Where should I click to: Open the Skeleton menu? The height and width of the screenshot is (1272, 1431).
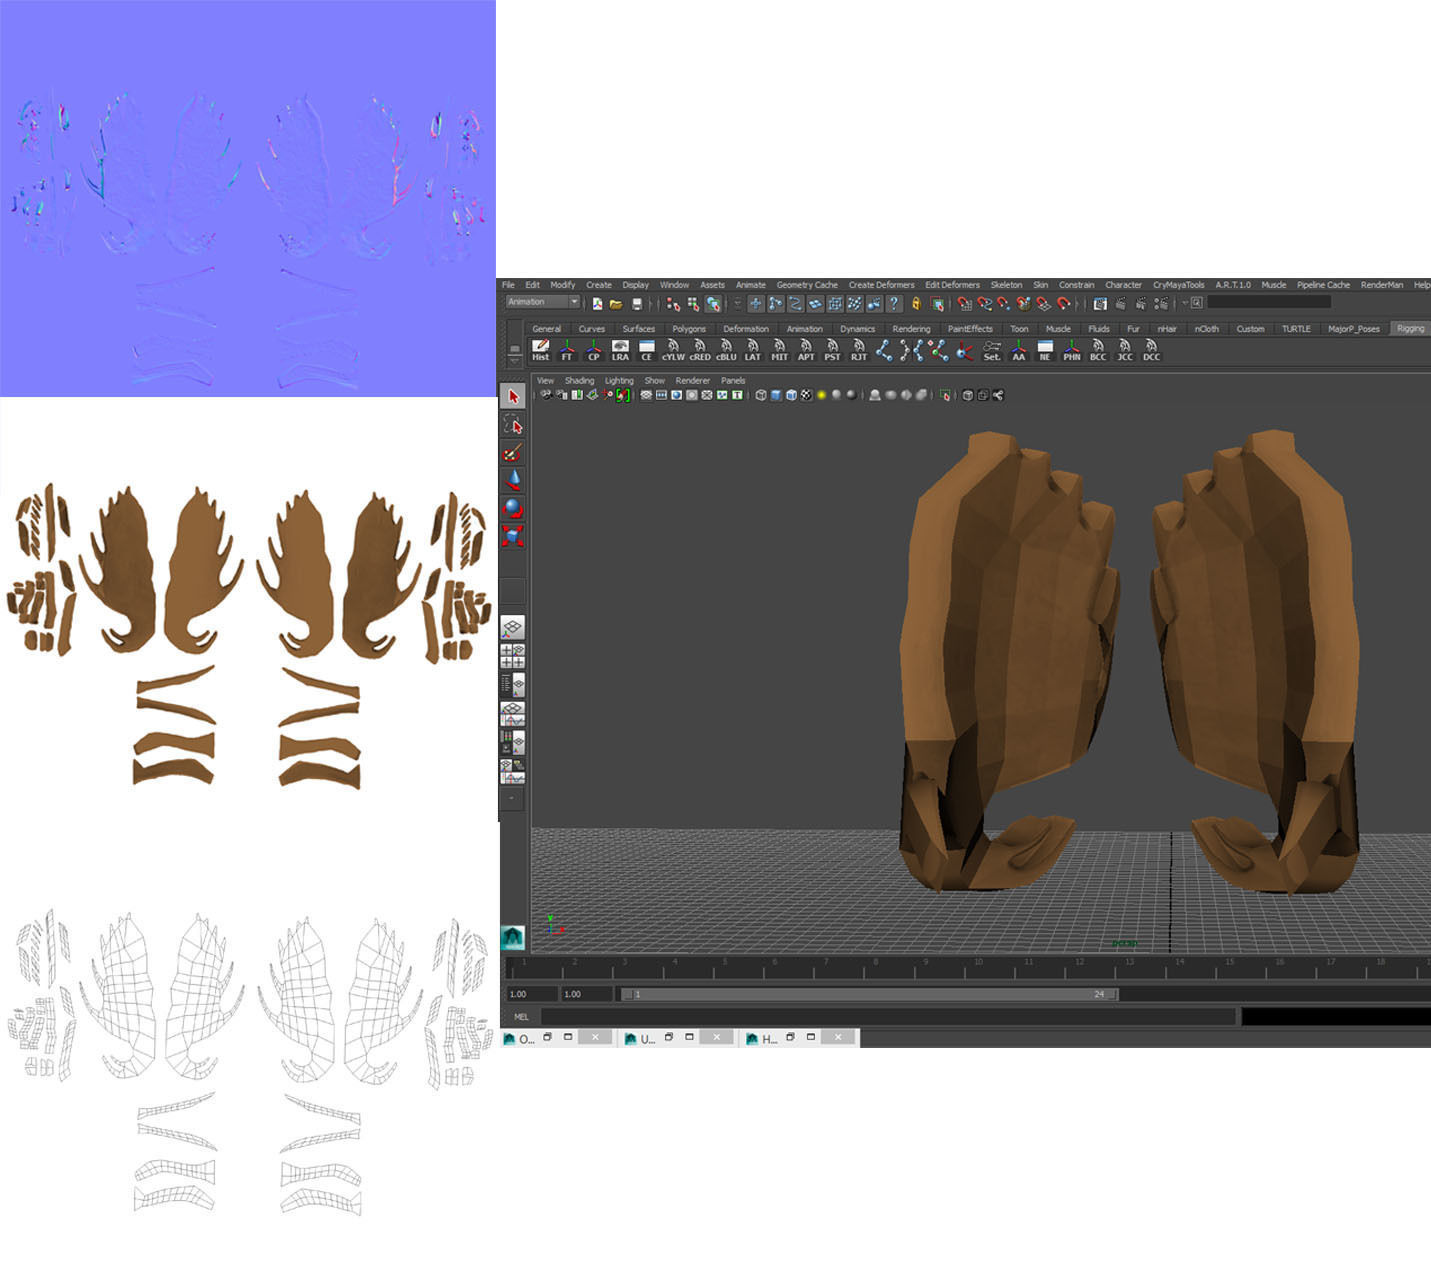tap(1006, 285)
